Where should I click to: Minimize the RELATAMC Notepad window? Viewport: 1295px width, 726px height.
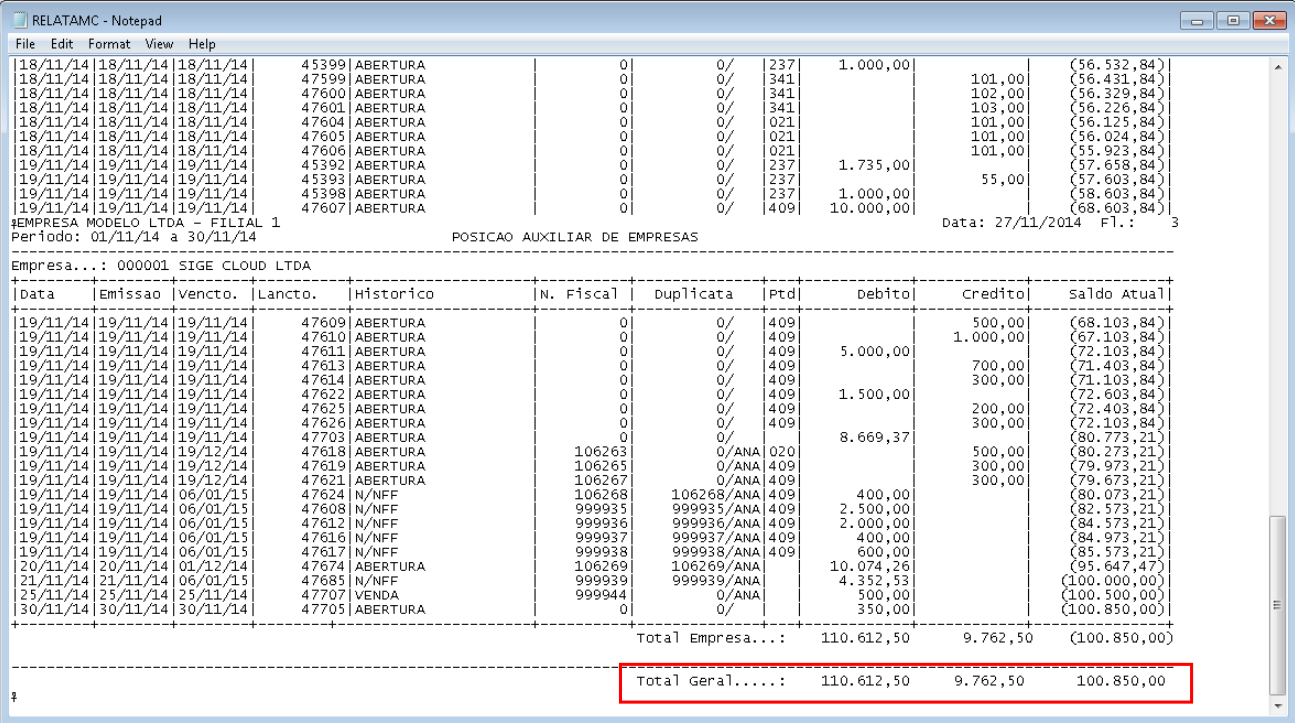pos(1196,19)
